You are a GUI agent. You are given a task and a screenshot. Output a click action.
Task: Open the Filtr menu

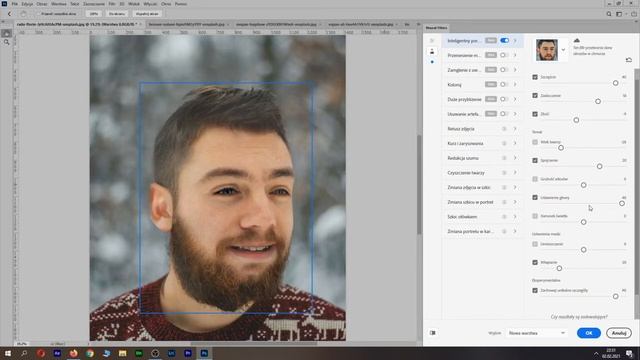(x=112, y=4)
